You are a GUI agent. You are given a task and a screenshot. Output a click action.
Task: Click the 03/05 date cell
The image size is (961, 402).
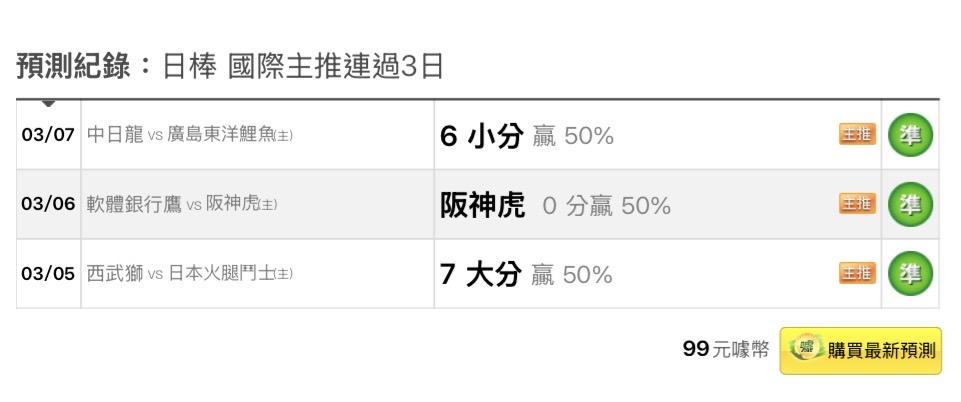click(x=48, y=273)
